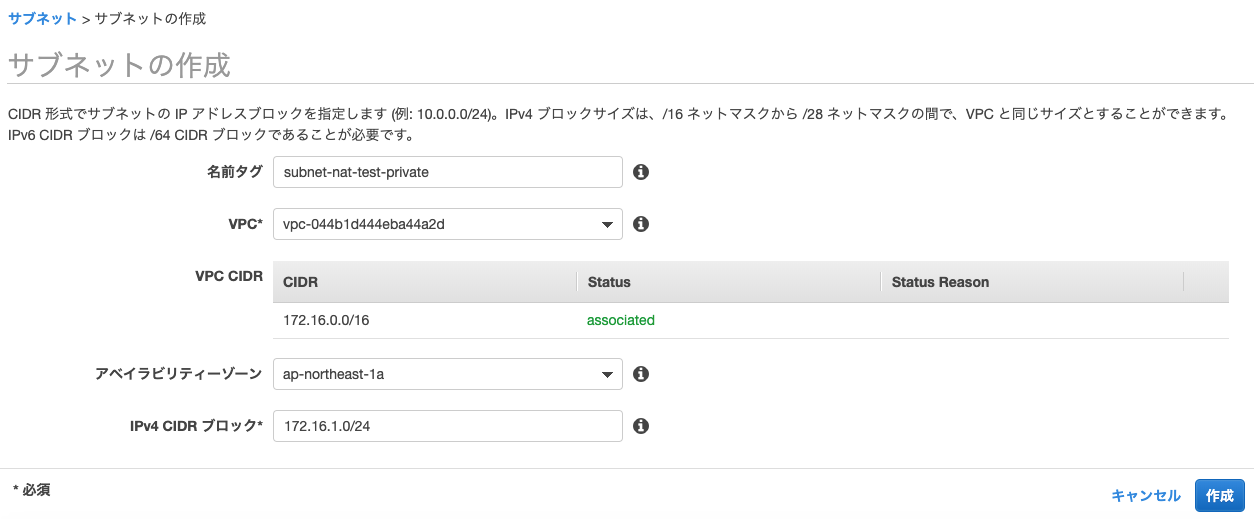Click the アベイラビリティーゾーン field label
This screenshot has width=1258, height=519.
(179, 374)
